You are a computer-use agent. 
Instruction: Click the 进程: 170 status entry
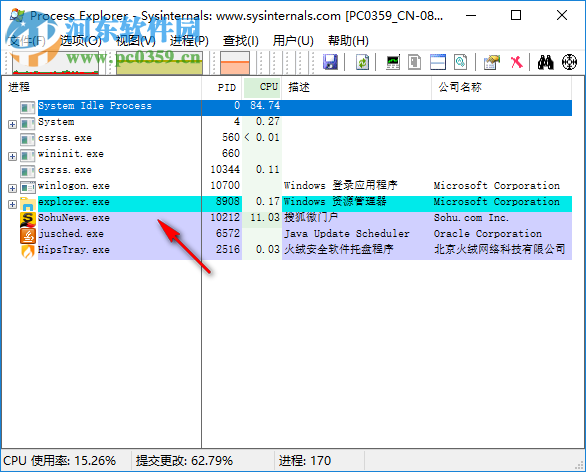click(305, 461)
